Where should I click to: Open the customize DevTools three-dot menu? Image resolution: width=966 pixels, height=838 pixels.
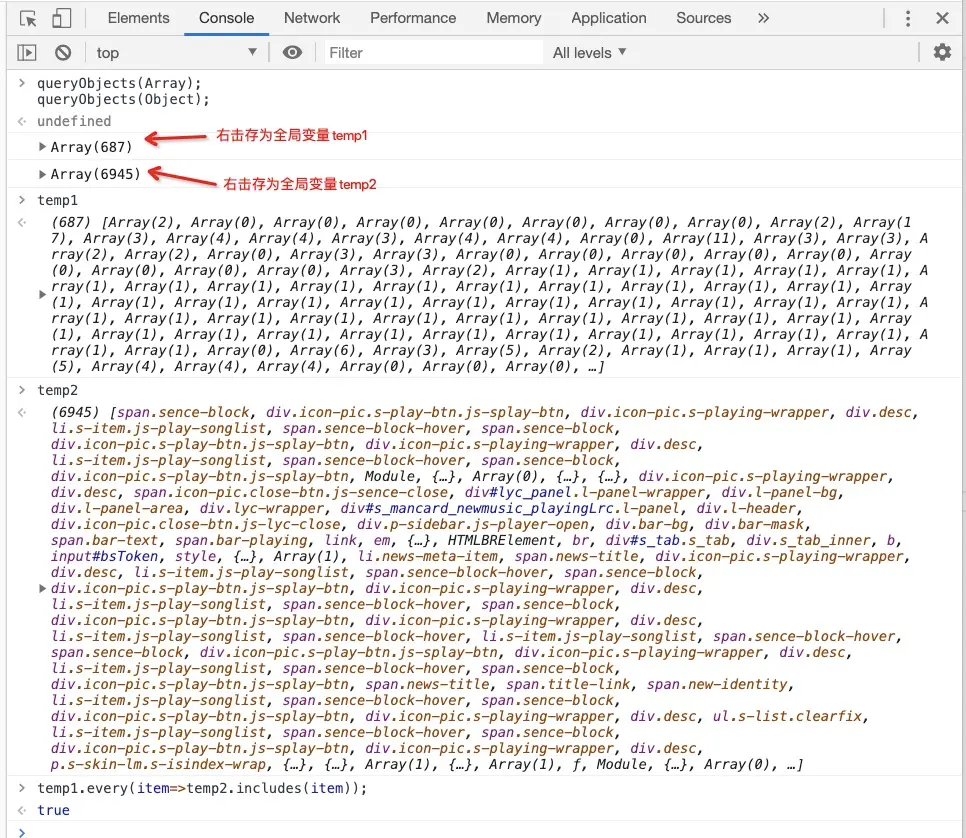click(x=907, y=17)
